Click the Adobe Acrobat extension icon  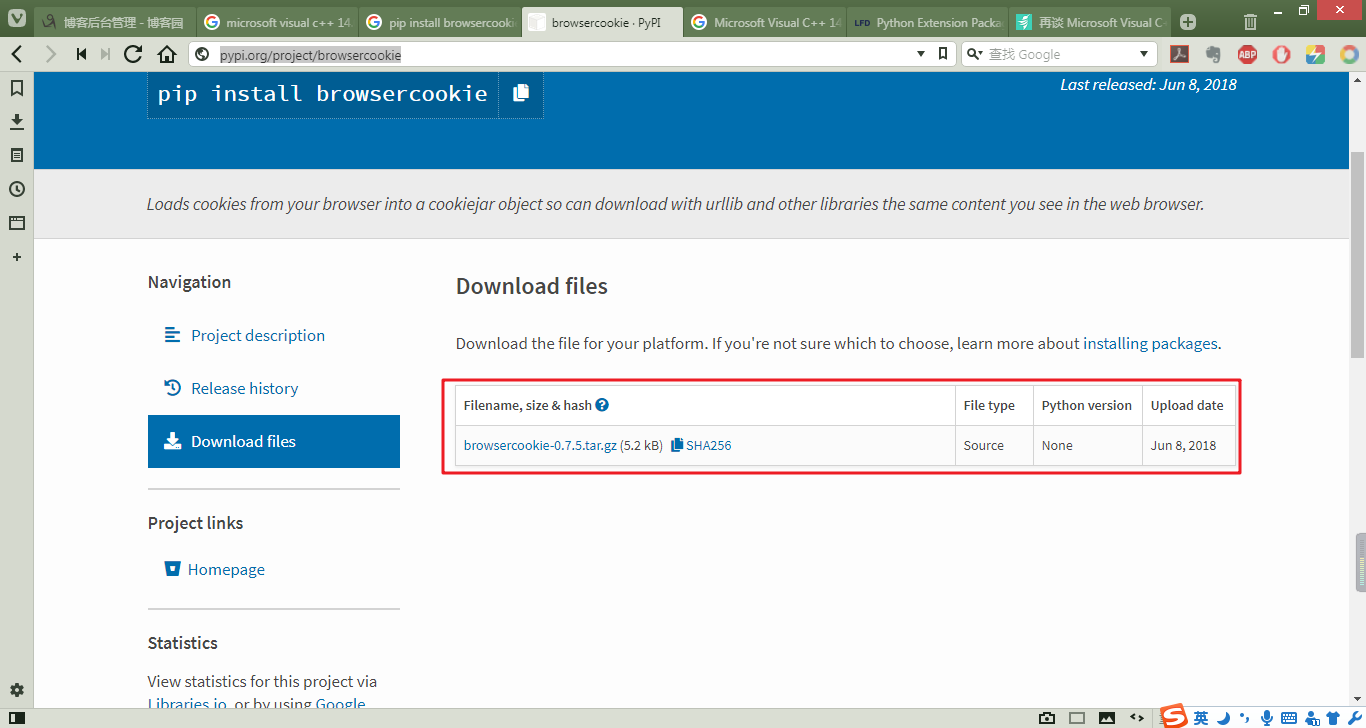point(1180,54)
